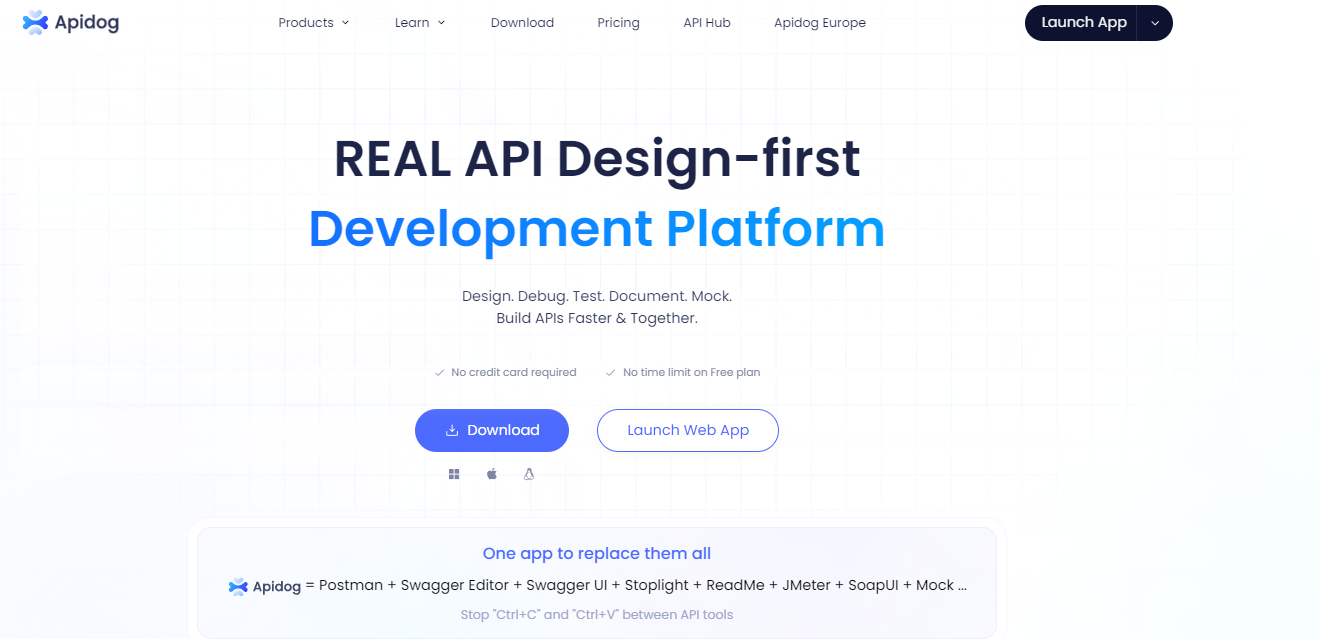Click 'No time limit on Free plan' text
This screenshot has width=1320, height=639.
click(x=691, y=372)
